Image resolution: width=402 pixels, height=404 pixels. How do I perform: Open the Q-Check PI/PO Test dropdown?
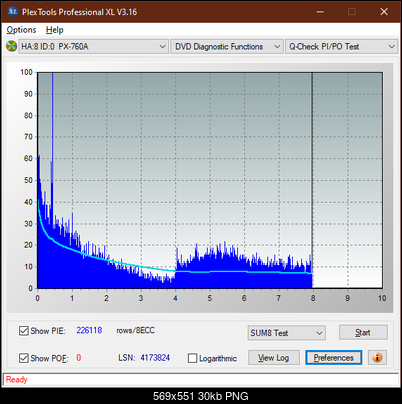[342, 46]
